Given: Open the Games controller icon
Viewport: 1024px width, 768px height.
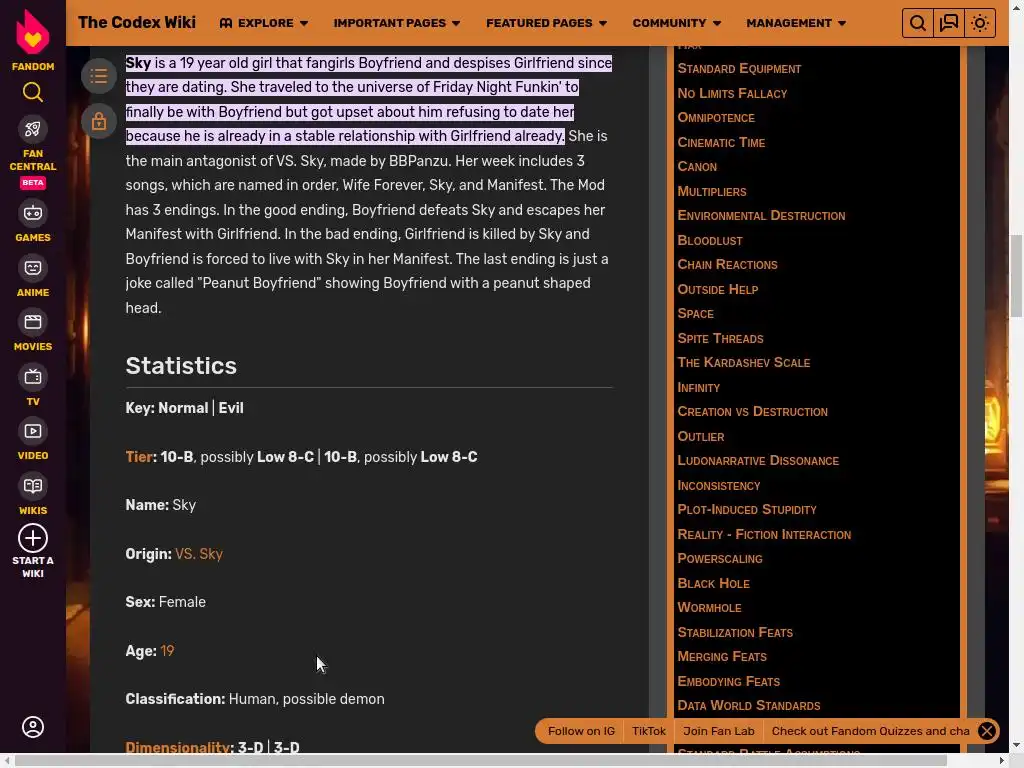Looking at the screenshot, I should (x=33, y=213).
